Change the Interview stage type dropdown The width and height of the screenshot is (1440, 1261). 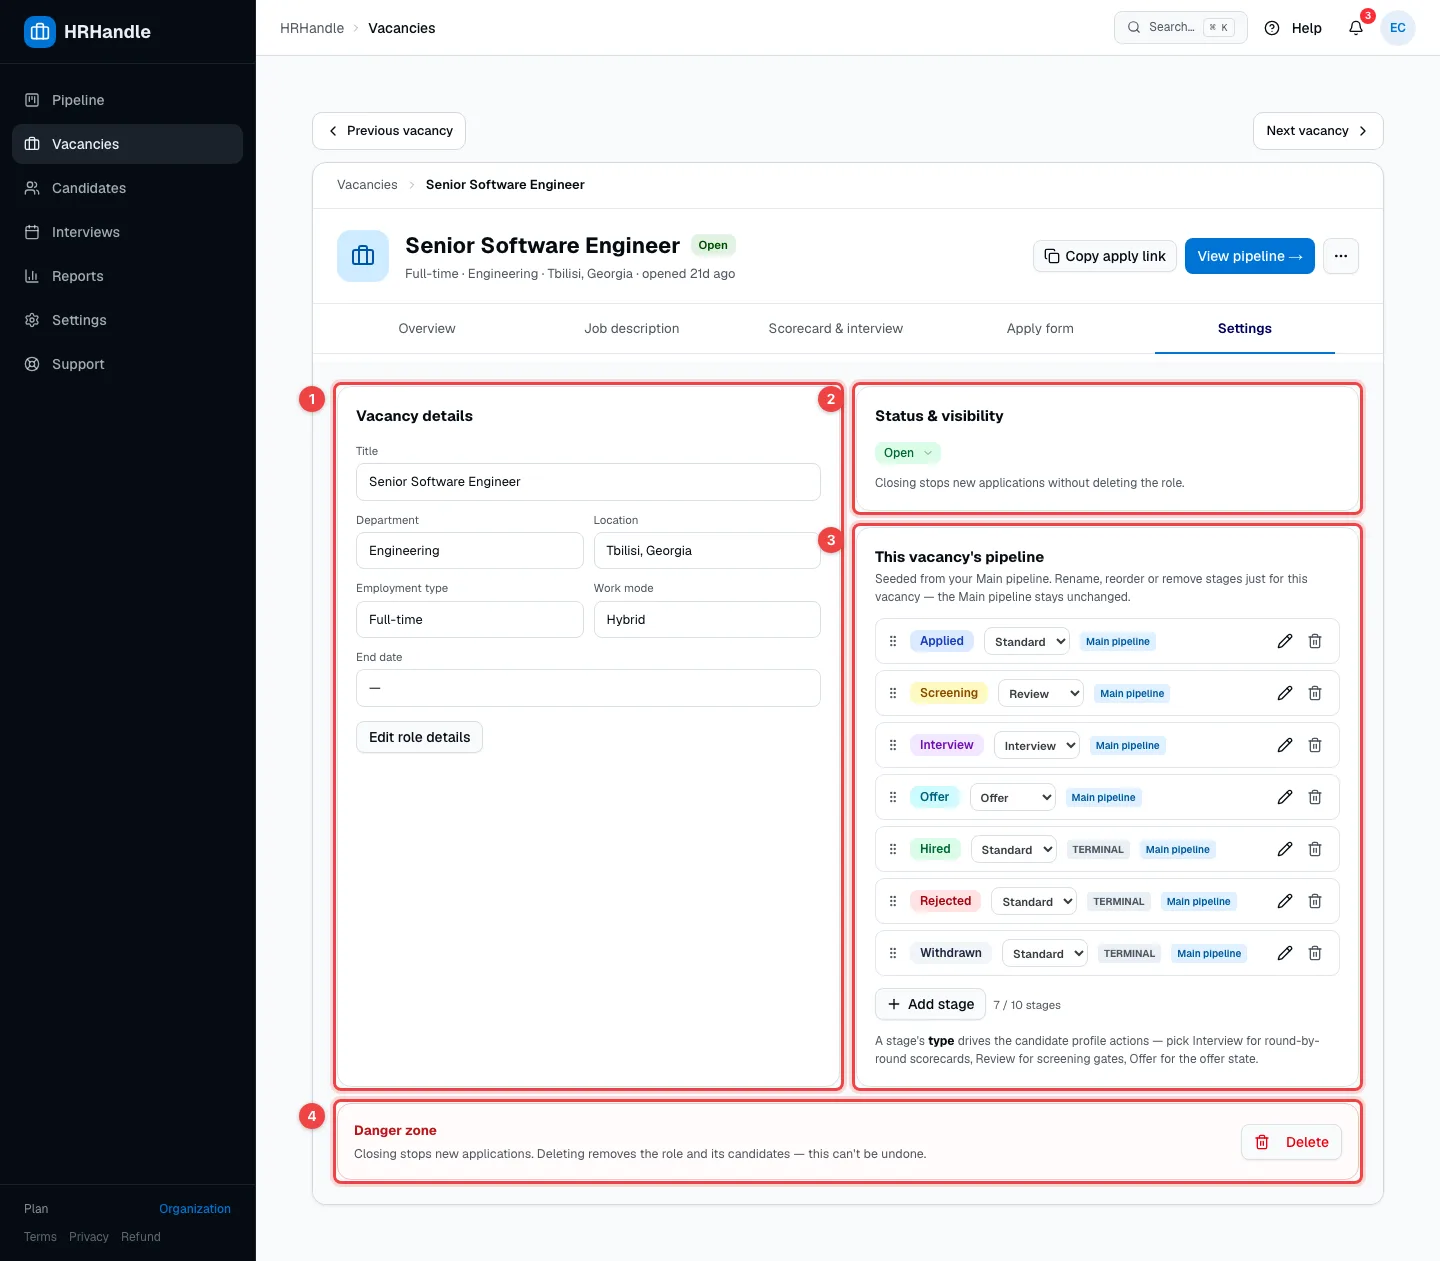click(x=1037, y=745)
